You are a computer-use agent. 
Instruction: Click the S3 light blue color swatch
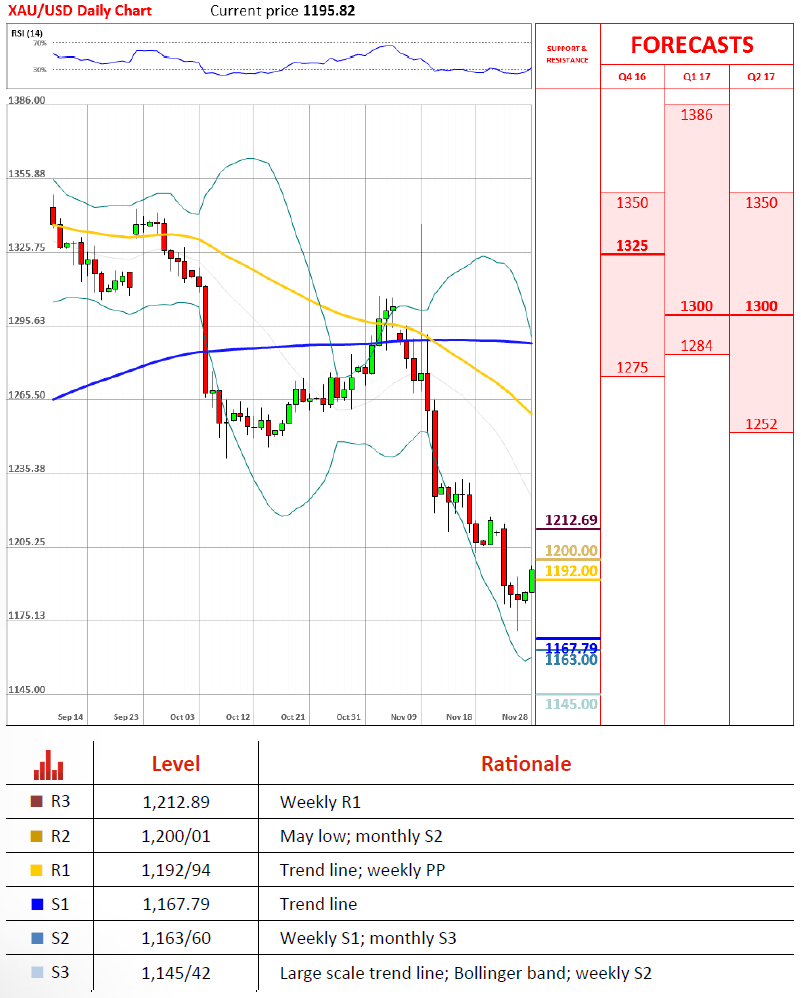coord(36,973)
